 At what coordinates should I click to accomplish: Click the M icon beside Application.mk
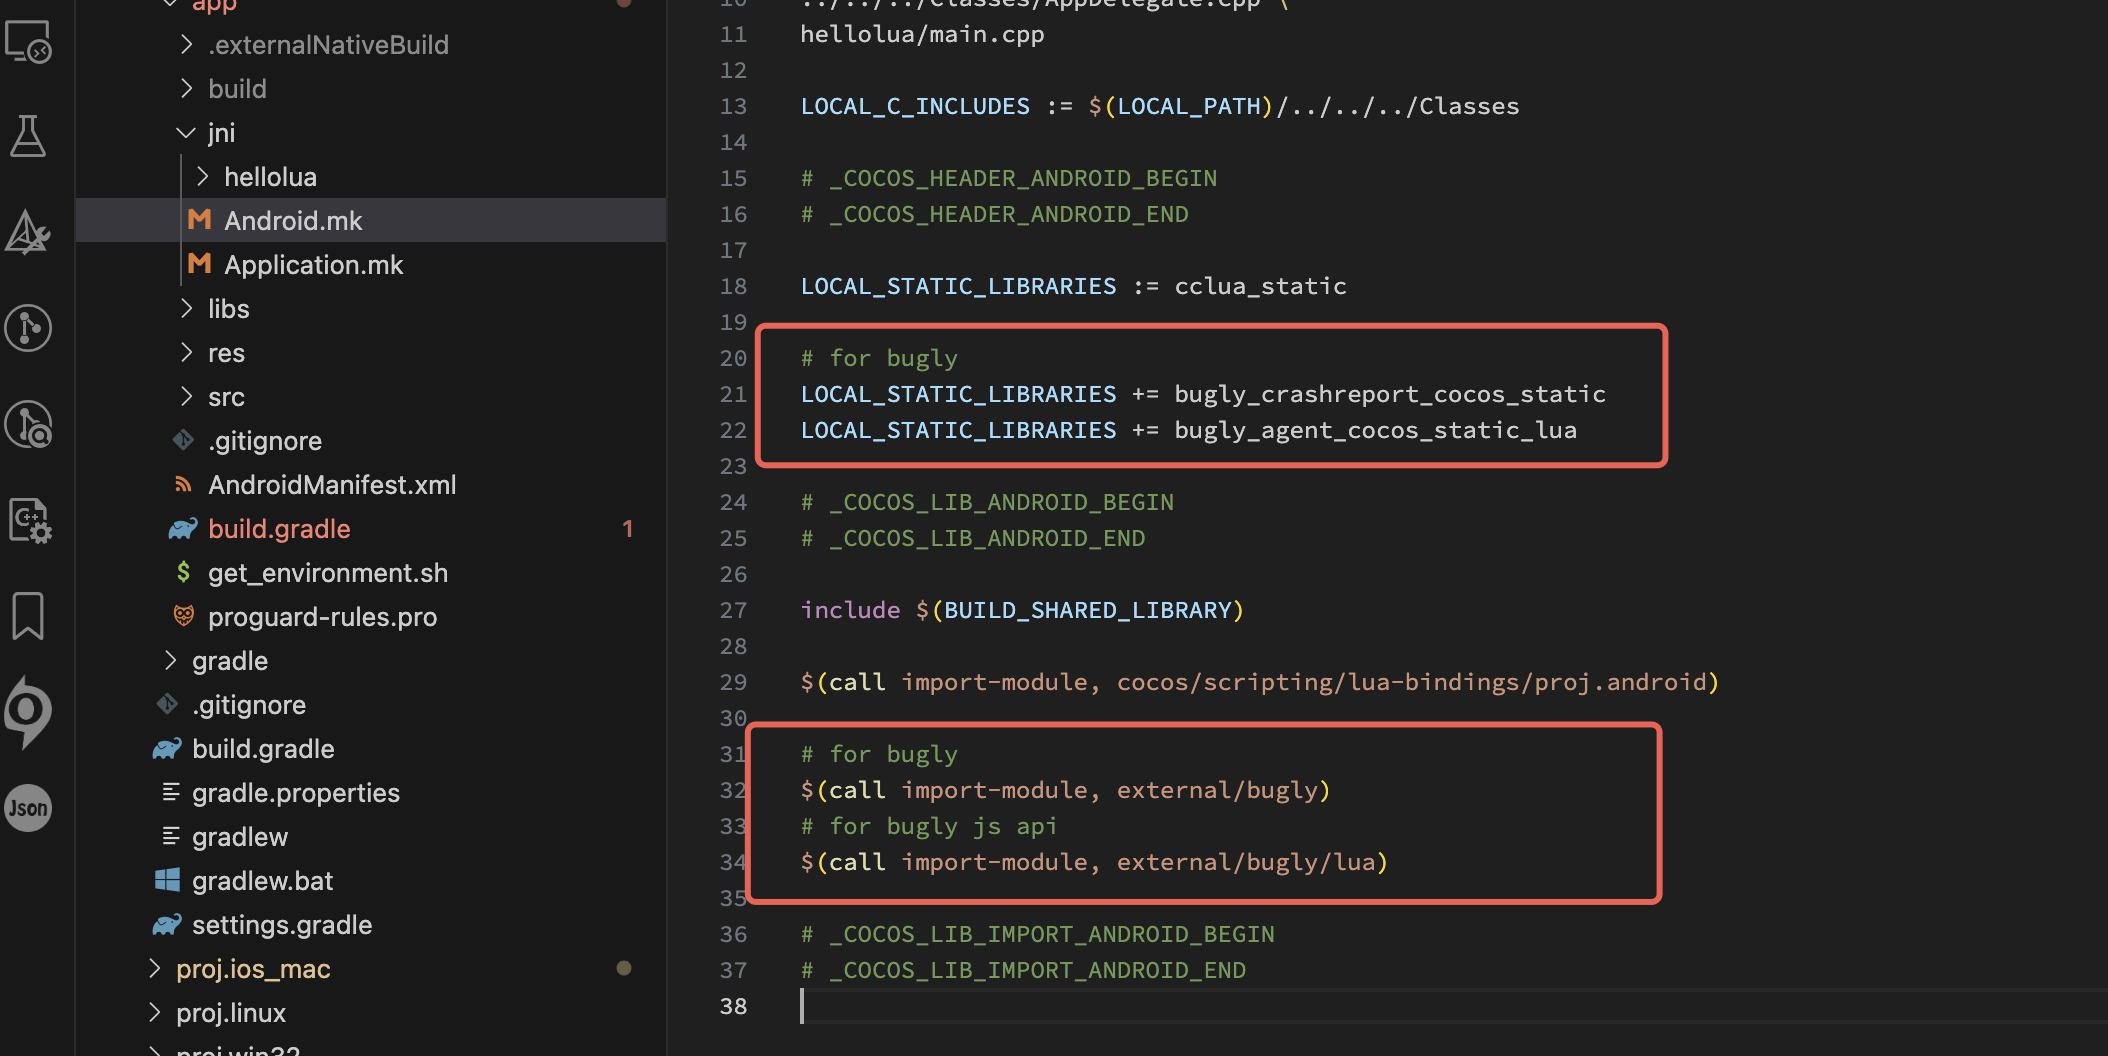click(x=199, y=264)
